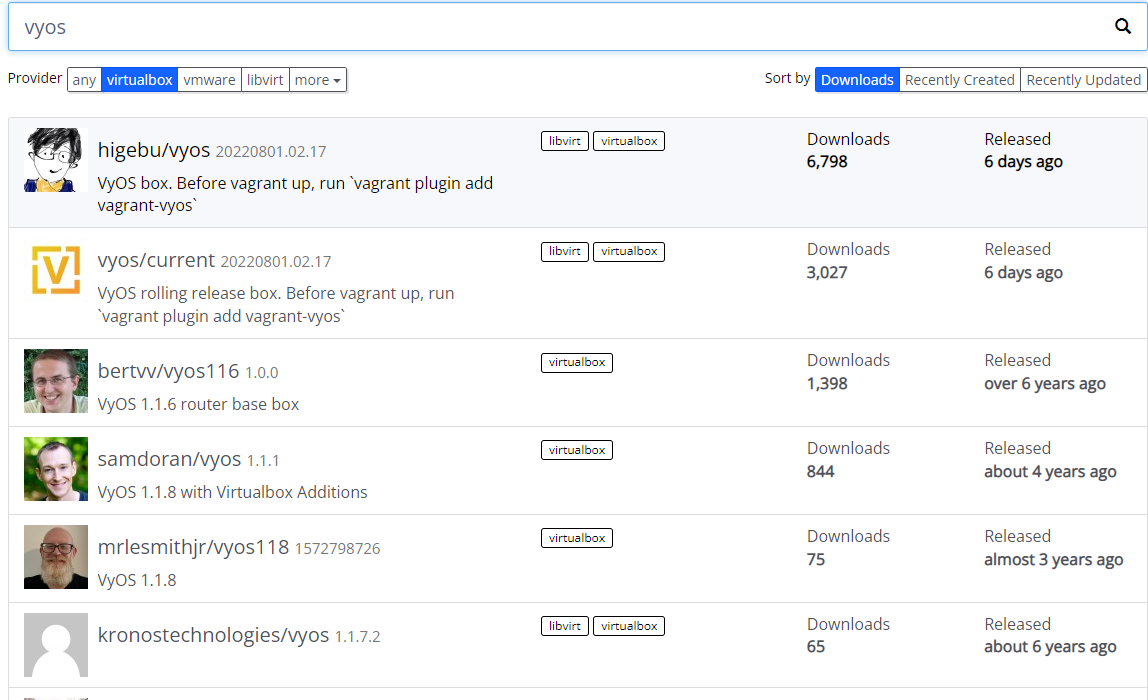Screen dimensions: 1148x700
Task: Click the 1,398 downloads count
Action: [827, 384]
